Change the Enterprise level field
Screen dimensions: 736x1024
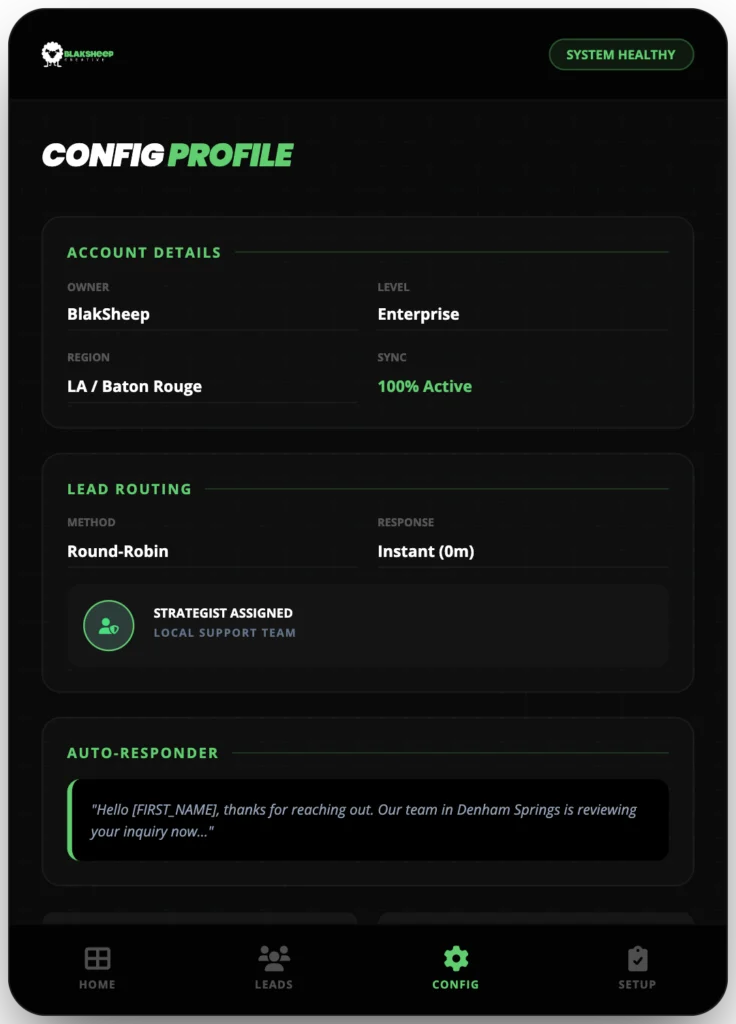point(418,313)
